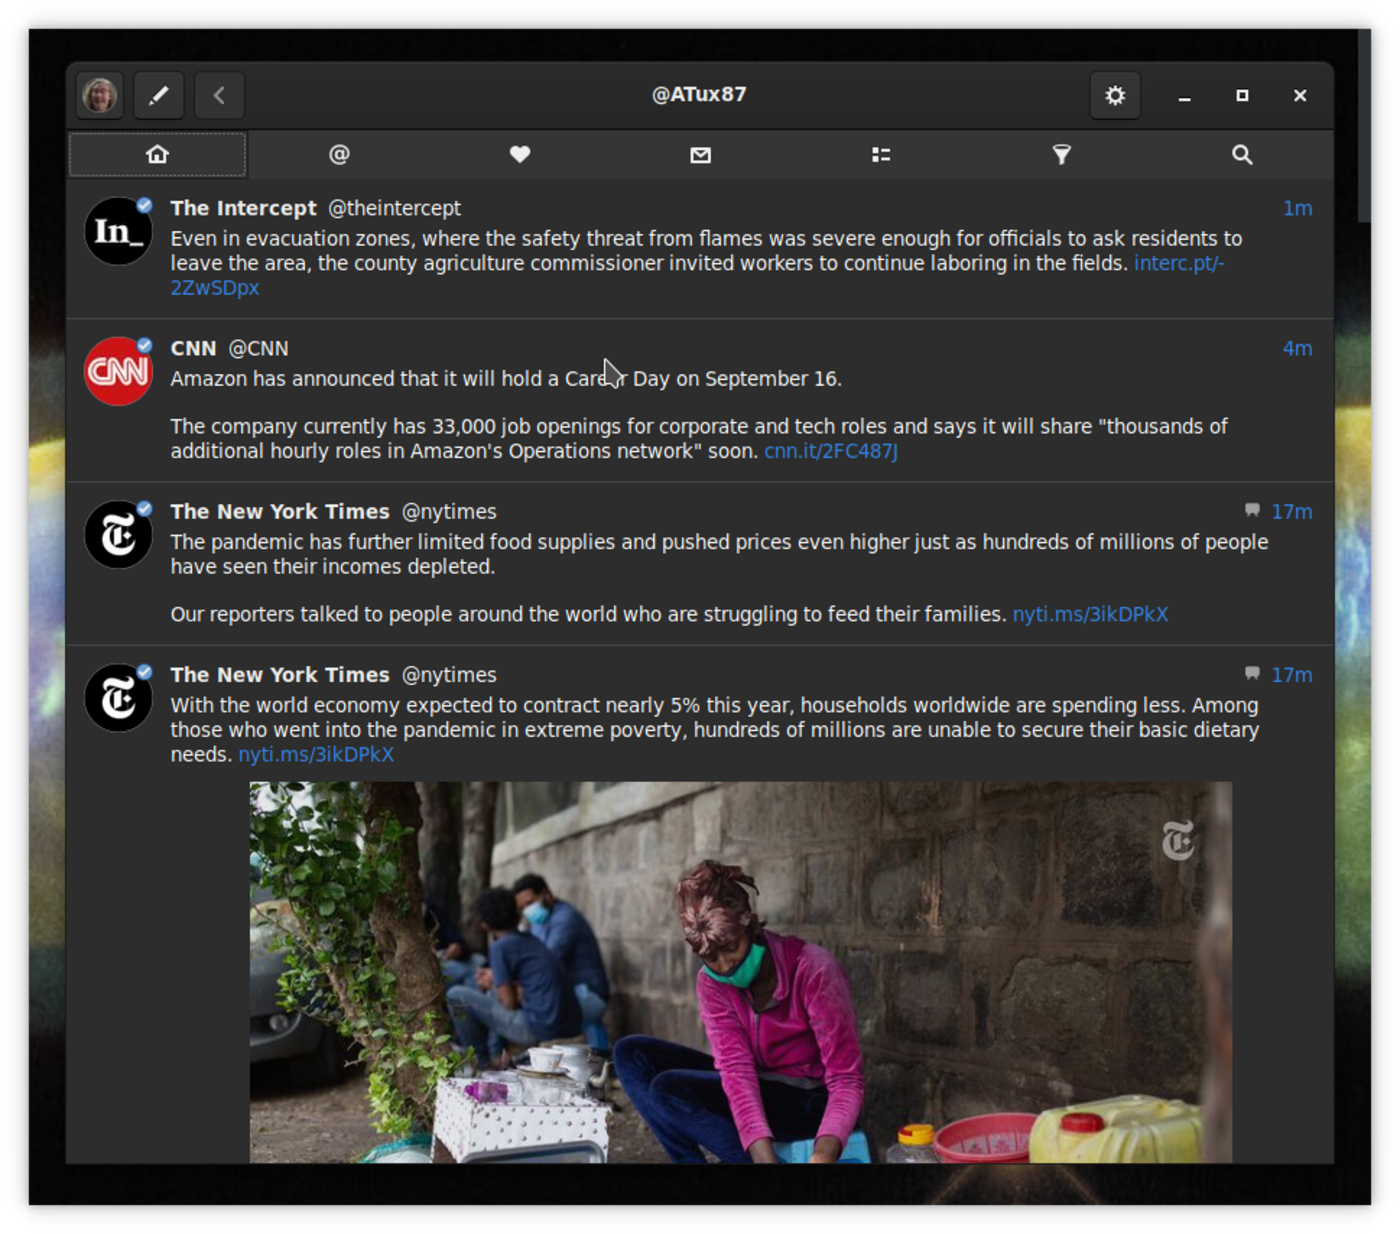
Task: Show the Favorites heart tab
Action: coord(520,155)
